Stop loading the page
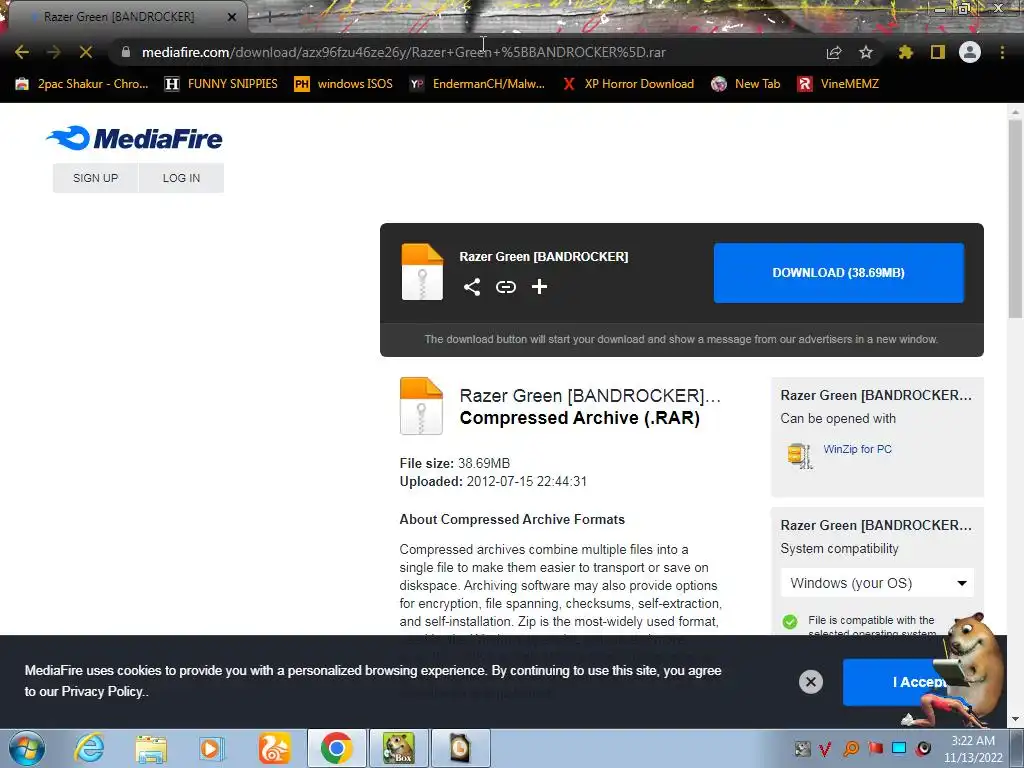The height and width of the screenshot is (768, 1024). coord(86,52)
